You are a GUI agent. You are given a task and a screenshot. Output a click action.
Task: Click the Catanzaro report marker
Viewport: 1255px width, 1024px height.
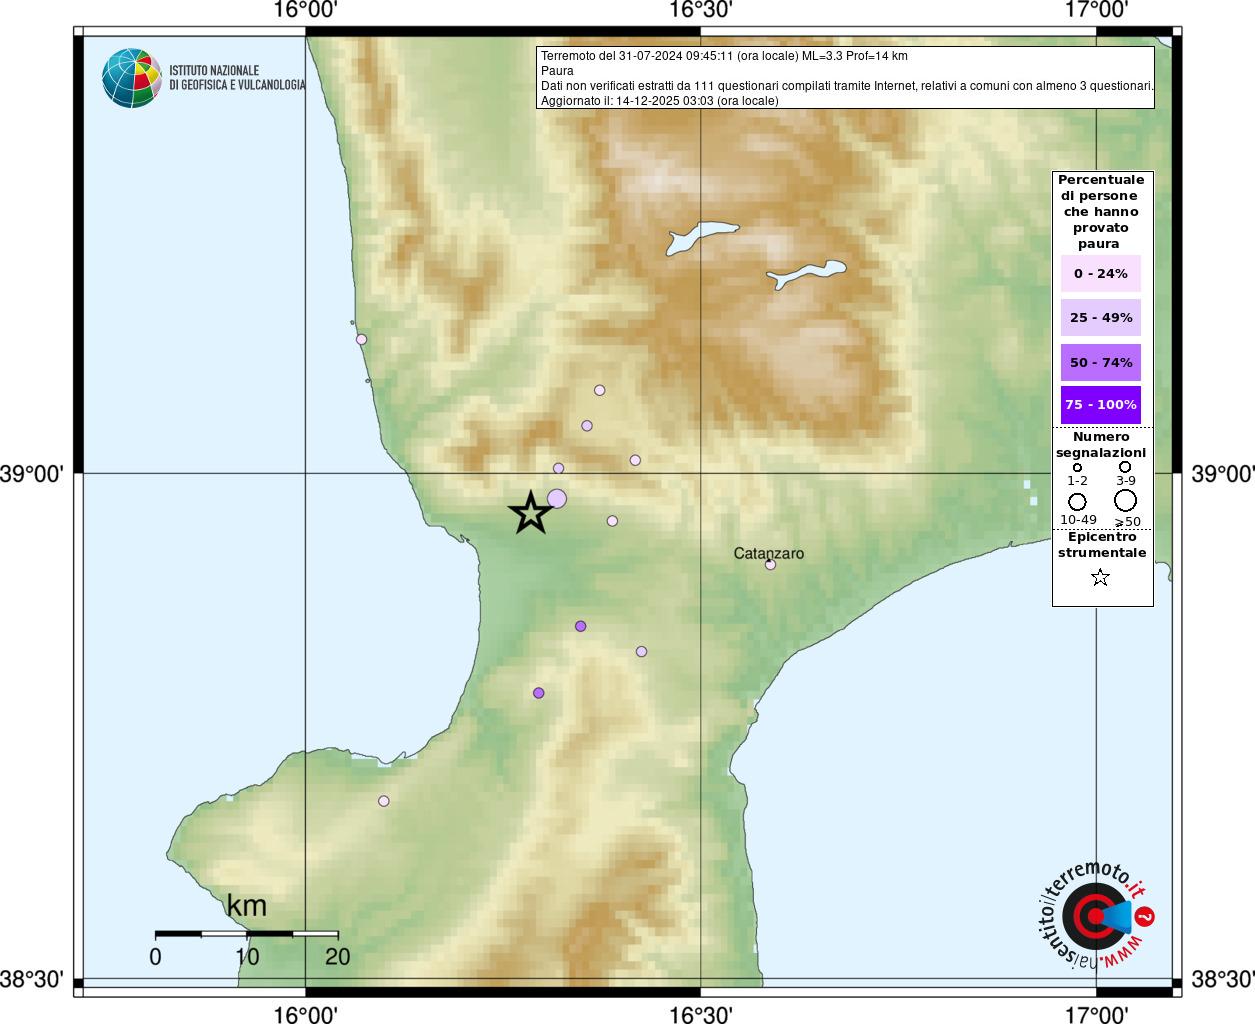(x=770, y=565)
